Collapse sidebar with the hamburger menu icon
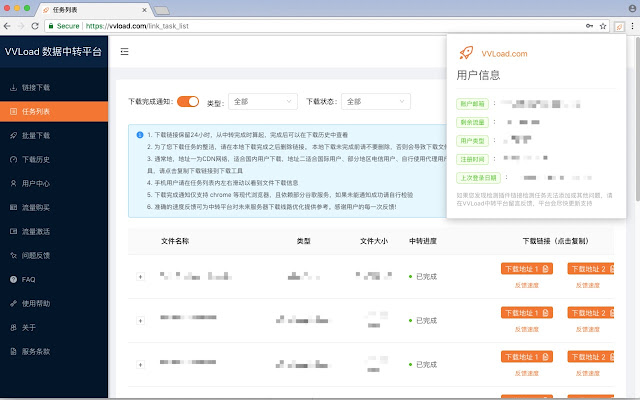 tap(124, 51)
